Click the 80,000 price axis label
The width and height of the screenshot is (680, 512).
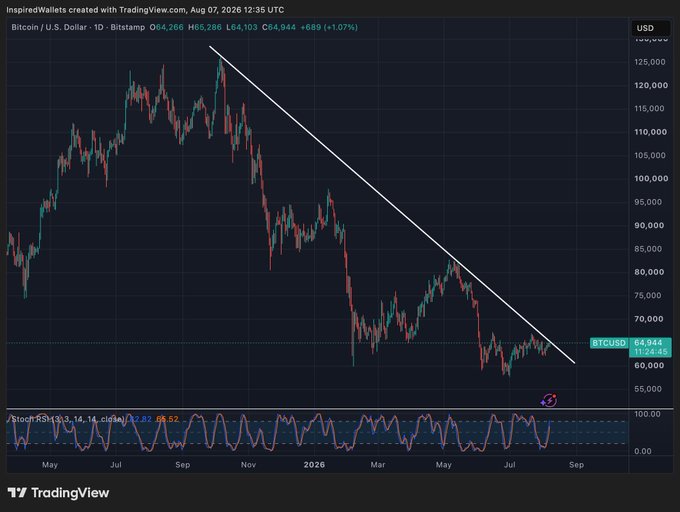(649, 272)
